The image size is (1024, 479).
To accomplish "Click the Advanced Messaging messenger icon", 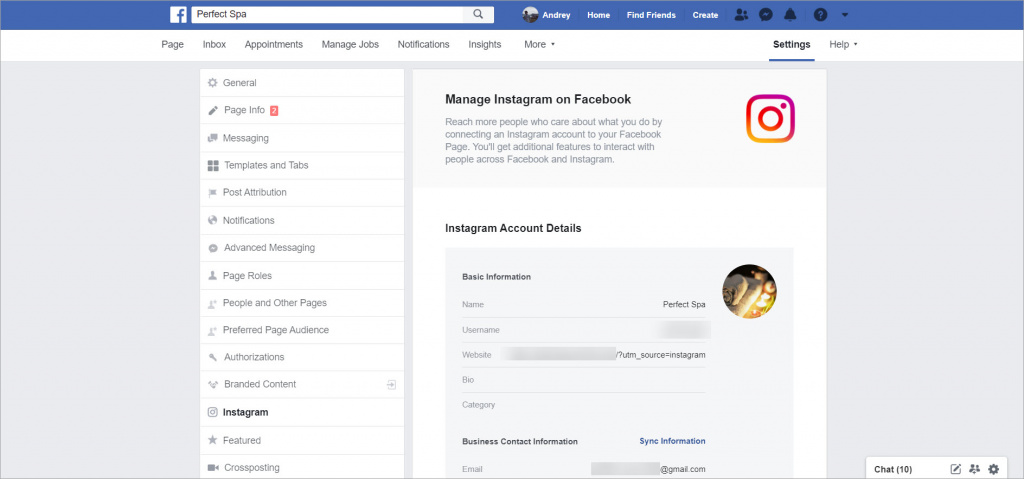I will pos(212,248).
